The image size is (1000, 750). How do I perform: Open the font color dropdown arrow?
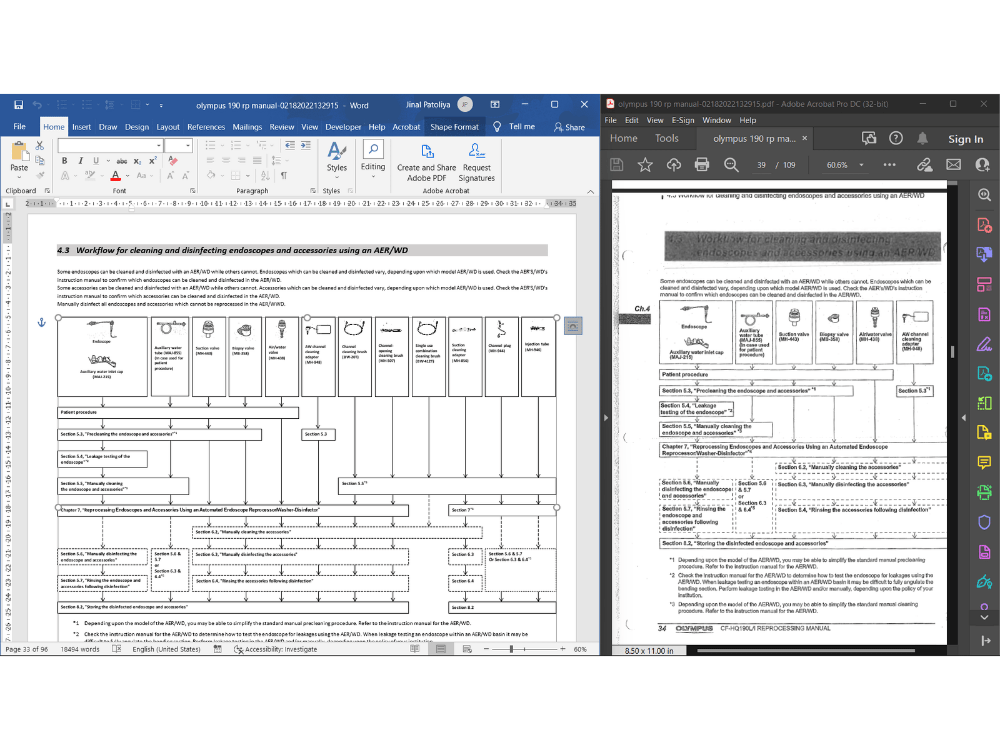[127, 175]
